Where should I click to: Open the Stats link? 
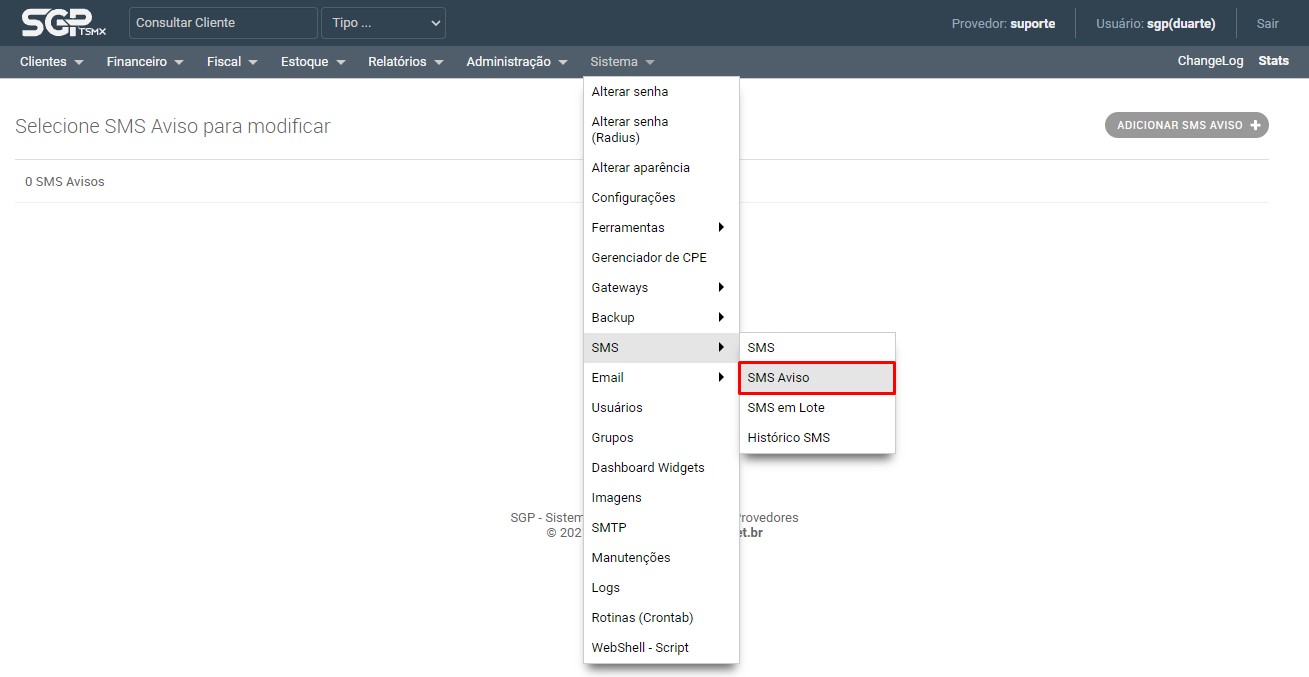(x=1273, y=61)
